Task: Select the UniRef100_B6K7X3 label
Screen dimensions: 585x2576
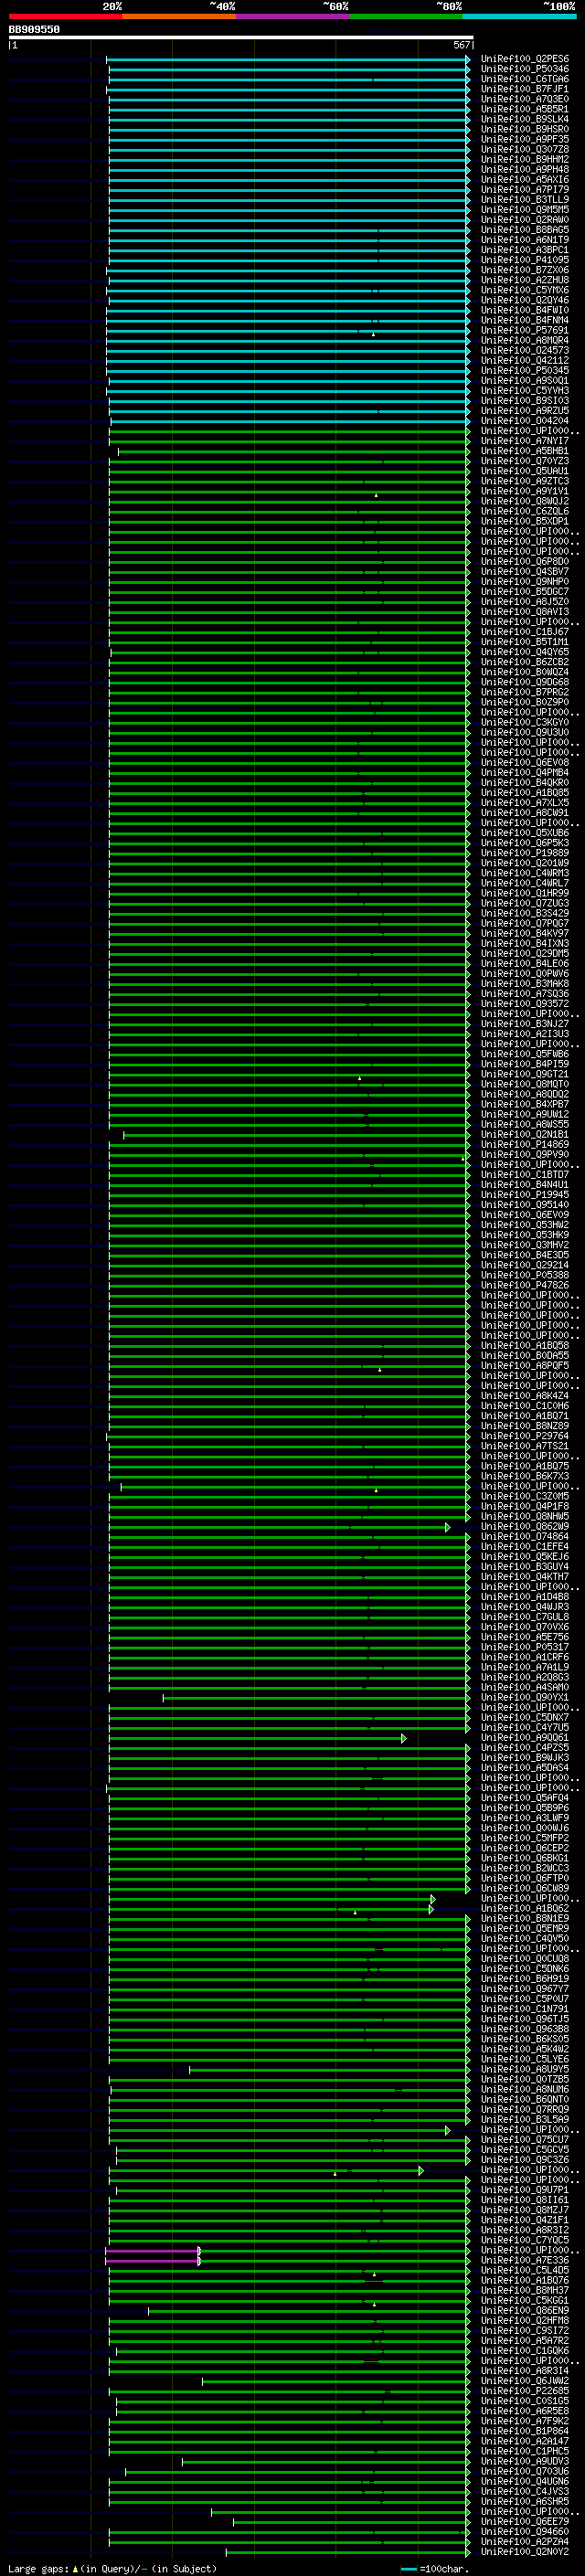Action: 525,1476
